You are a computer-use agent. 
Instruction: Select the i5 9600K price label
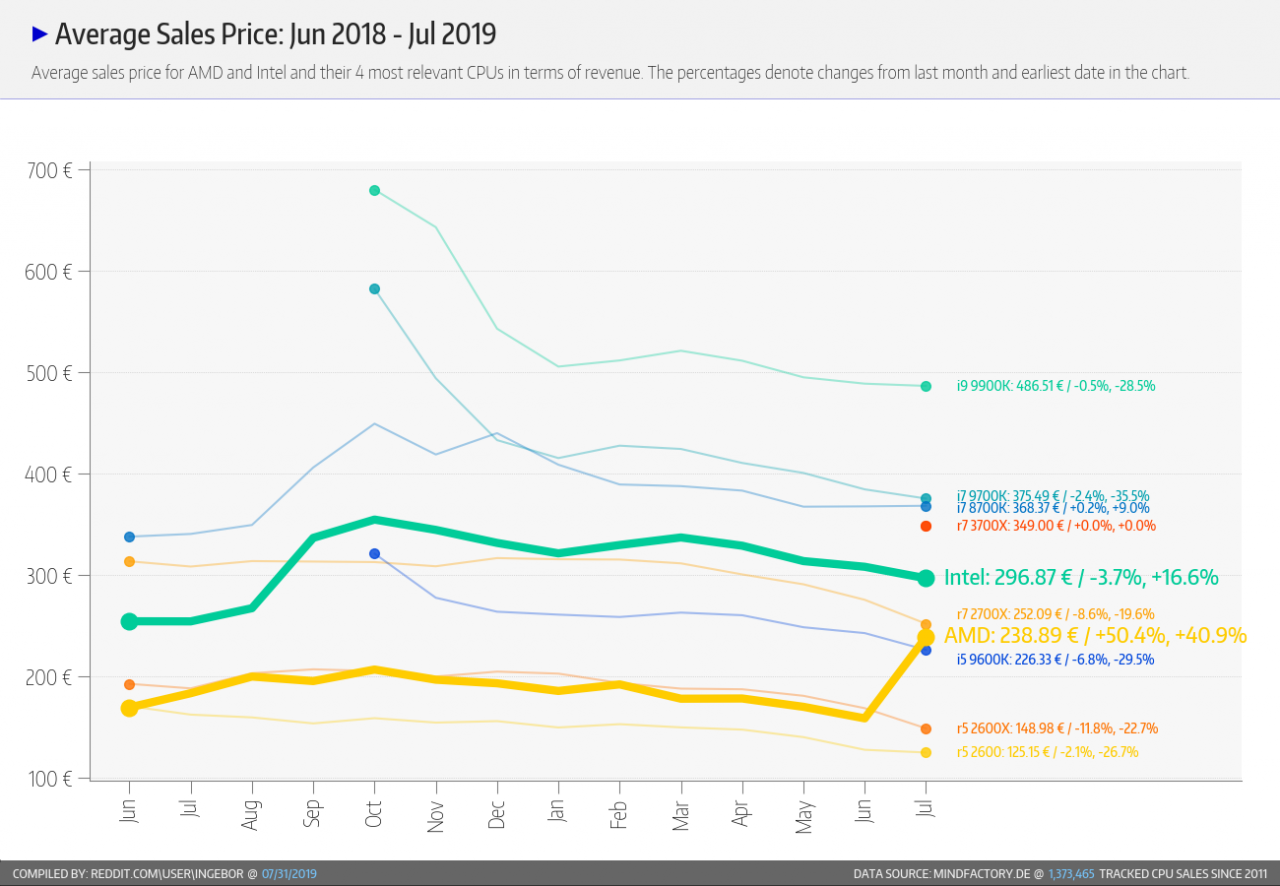coord(1055,659)
